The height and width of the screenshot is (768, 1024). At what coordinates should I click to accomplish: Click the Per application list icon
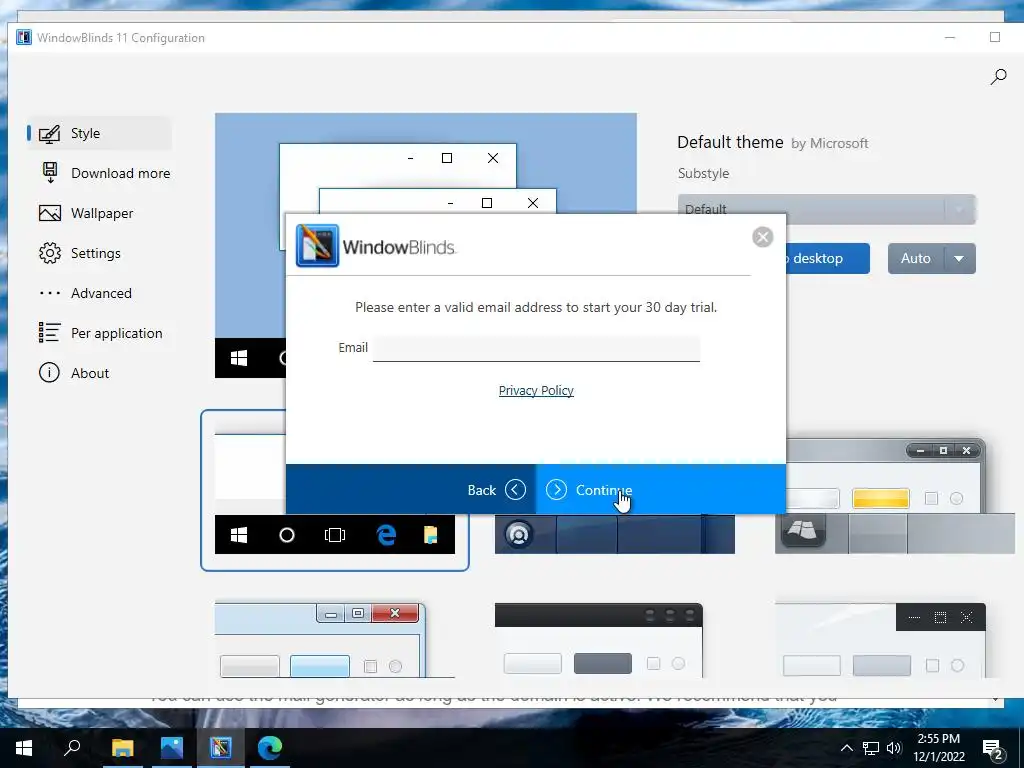point(50,332)
